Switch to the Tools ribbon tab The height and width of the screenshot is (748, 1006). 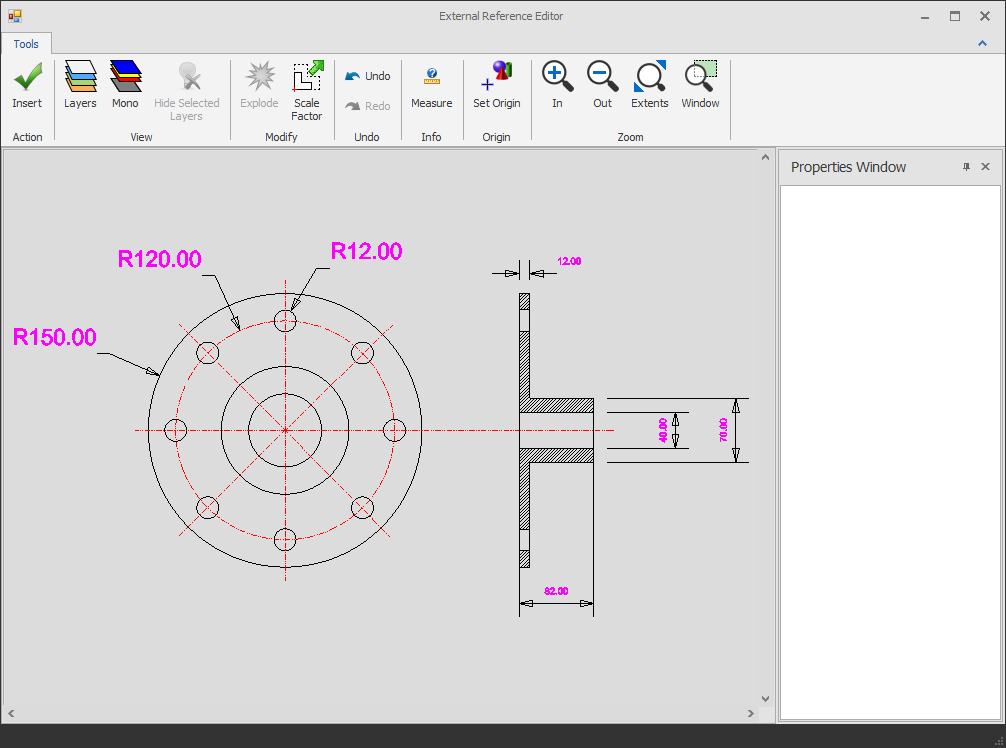point(27,43)
